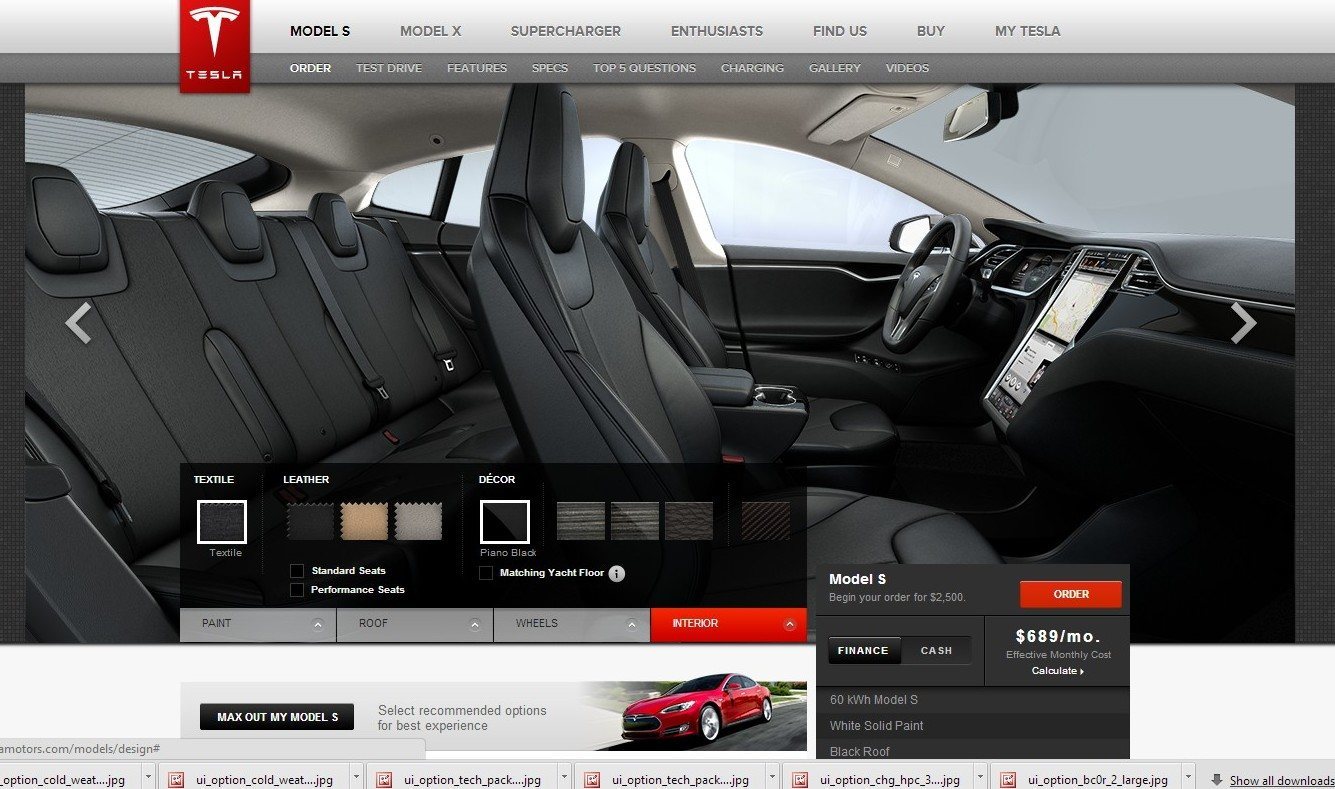This screenshot has width=1335, height=789.
Task: Open the Specs sub-menu item
Action: (550, 68)
